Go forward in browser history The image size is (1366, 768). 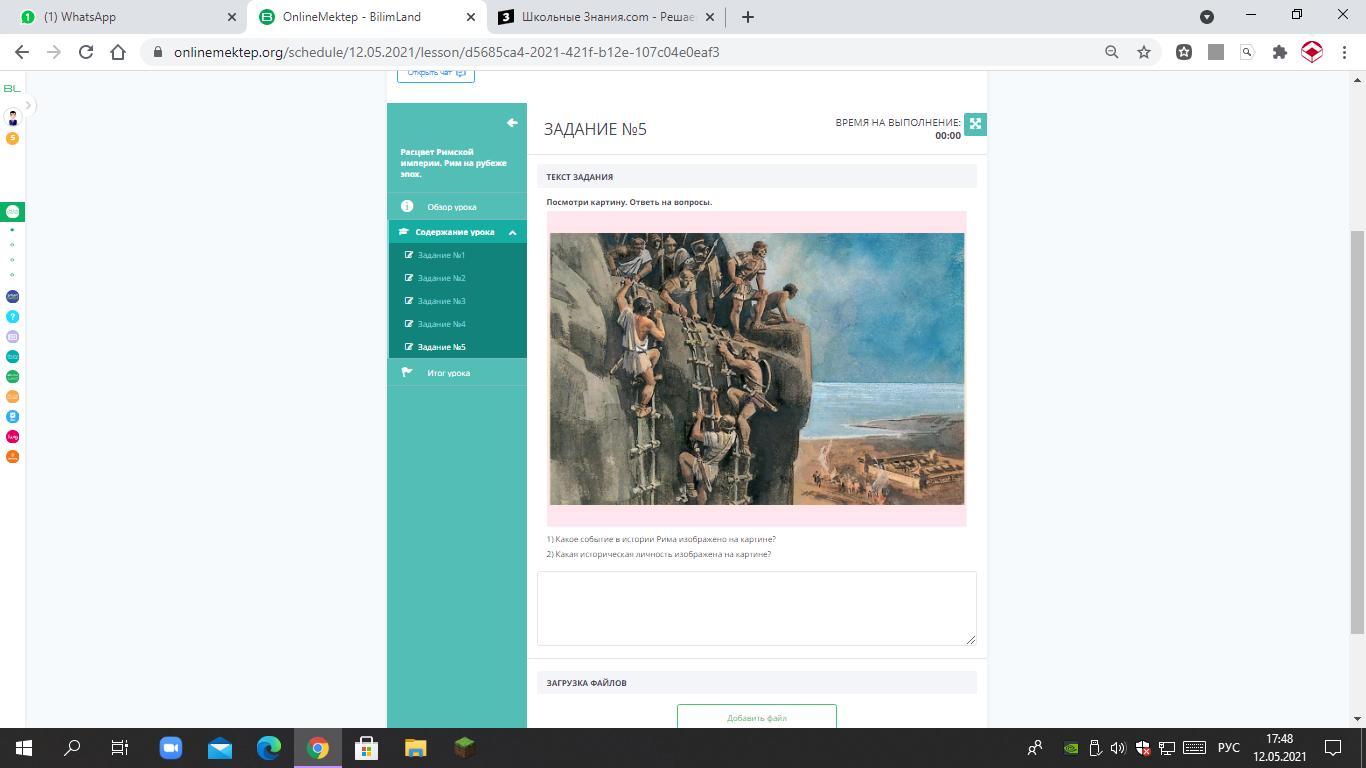click(x=54, y=52)
